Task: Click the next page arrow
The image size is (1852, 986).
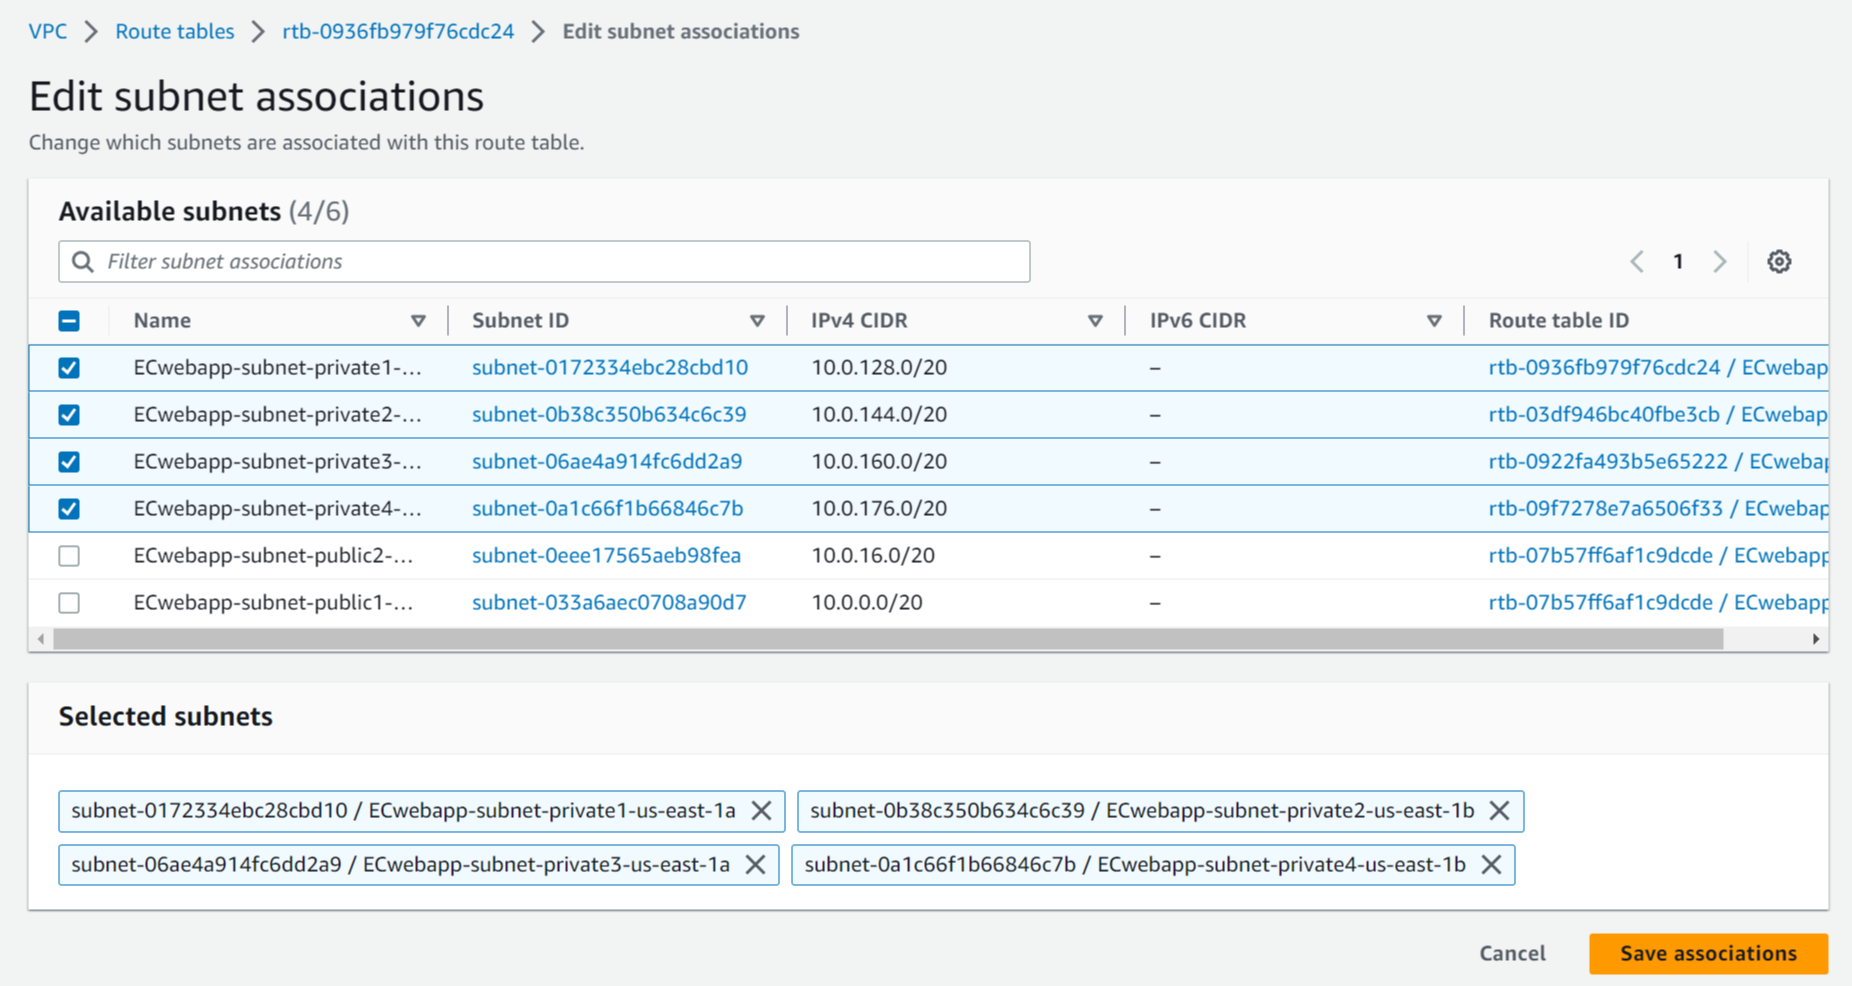Action: pos(1720,261)
